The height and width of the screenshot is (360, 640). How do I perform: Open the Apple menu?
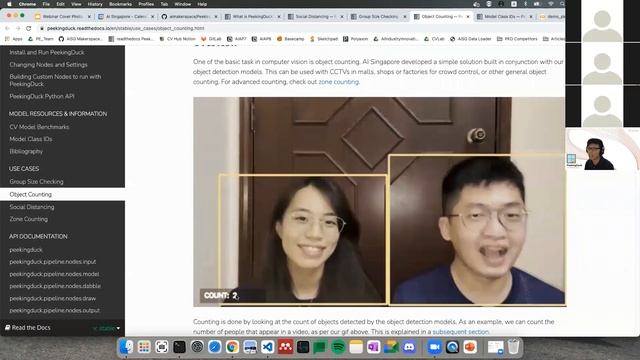click(9, 4)
